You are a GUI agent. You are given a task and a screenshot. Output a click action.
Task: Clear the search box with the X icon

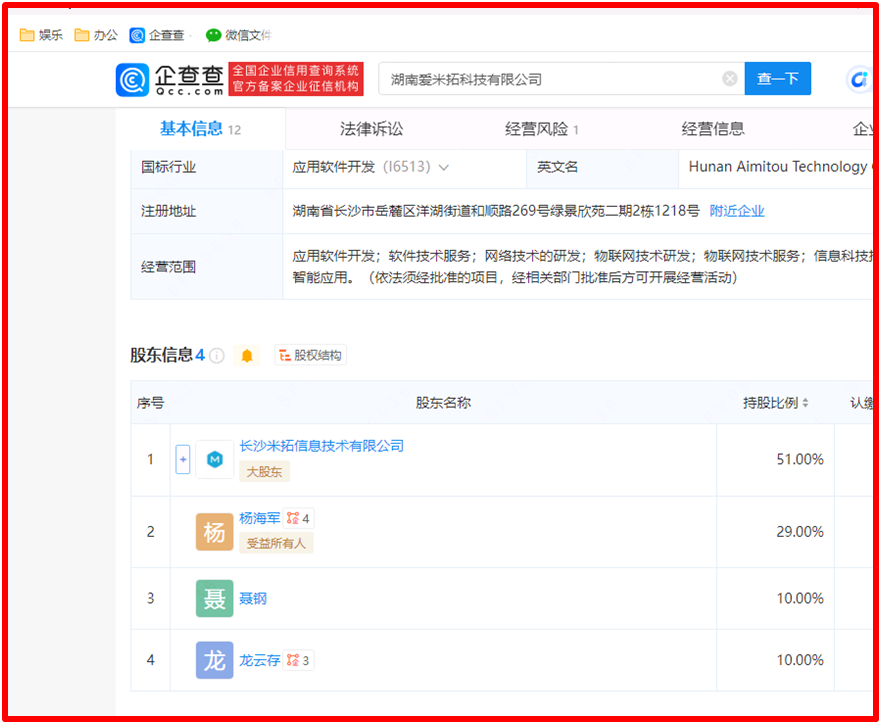[x=730, y=79]
